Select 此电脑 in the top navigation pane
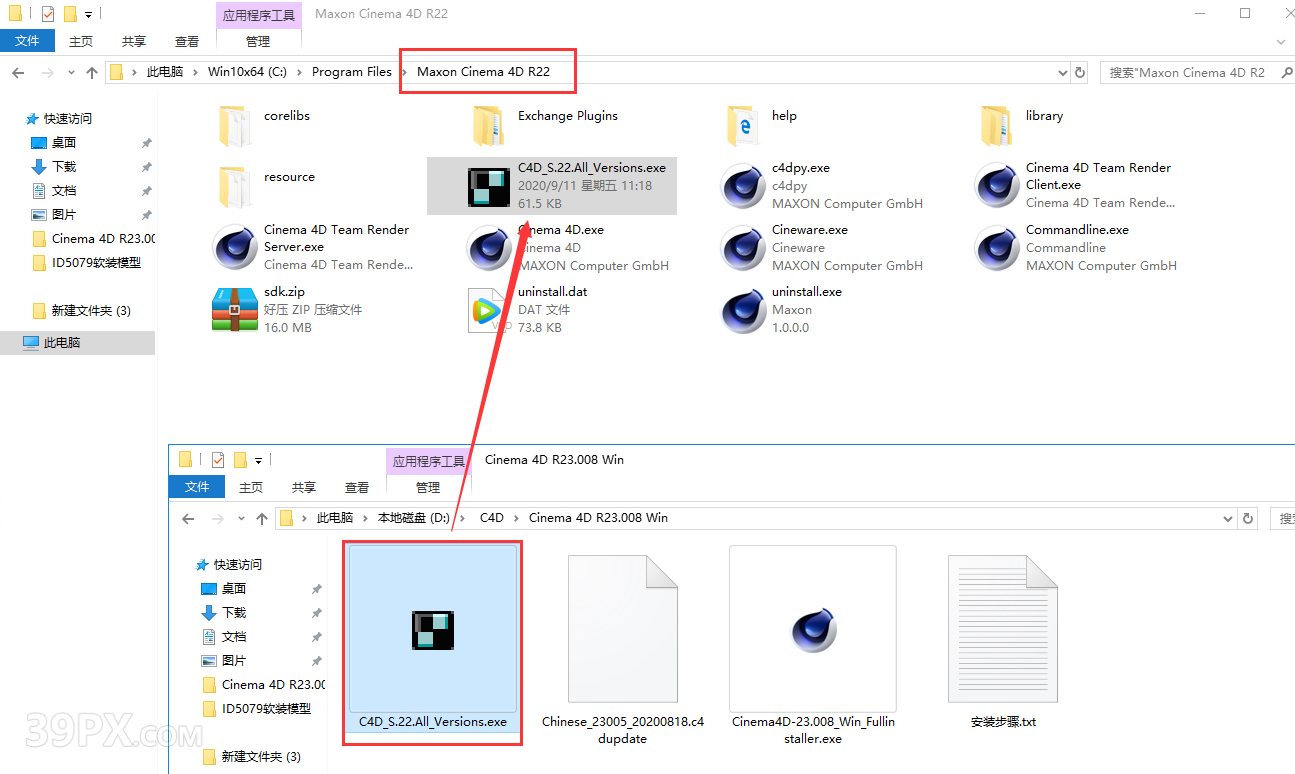 tap(62, 342)
